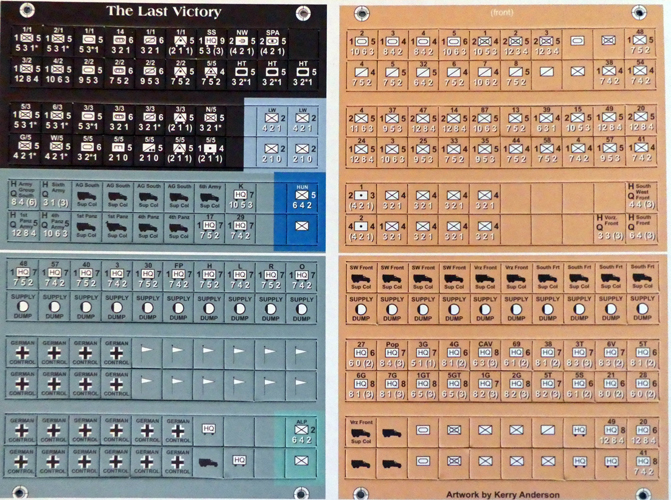Image resolution: width=671 pixels, height=500 pixels.
Task: Select the Soviet 1G HQ counter
Action: [485, 386]
